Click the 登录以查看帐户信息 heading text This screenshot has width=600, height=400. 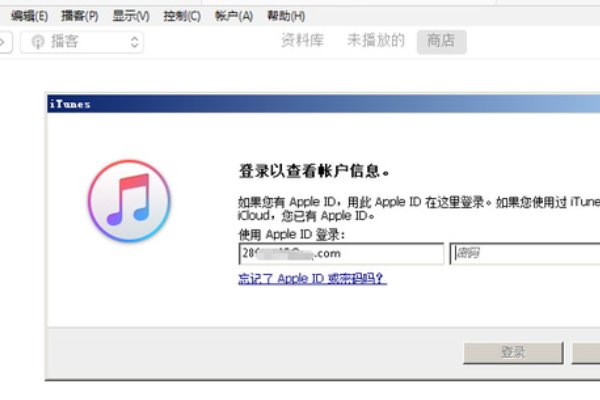coord(314,171)
